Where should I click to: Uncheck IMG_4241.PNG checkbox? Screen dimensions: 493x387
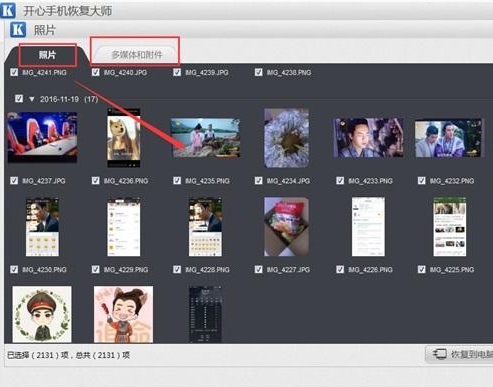(x=14, y=72)
